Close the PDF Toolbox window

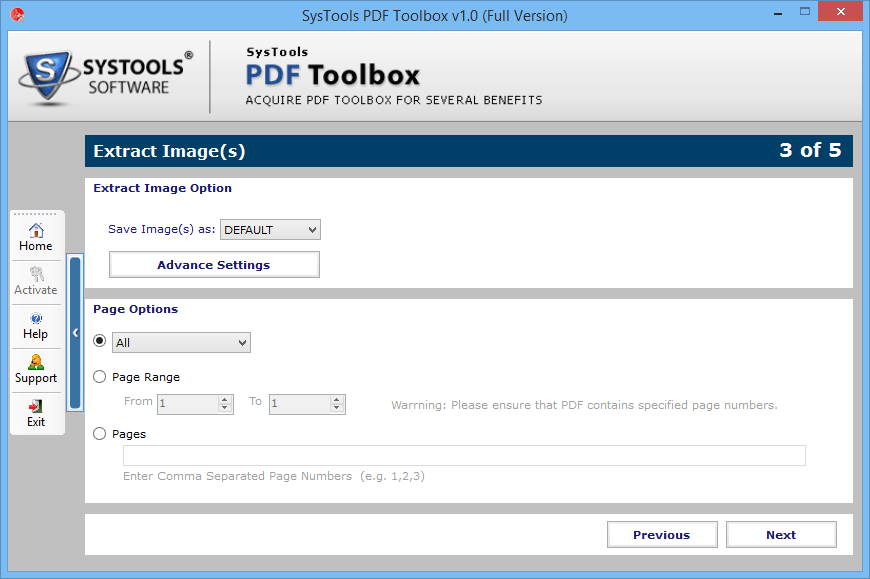tap(841, 12)
